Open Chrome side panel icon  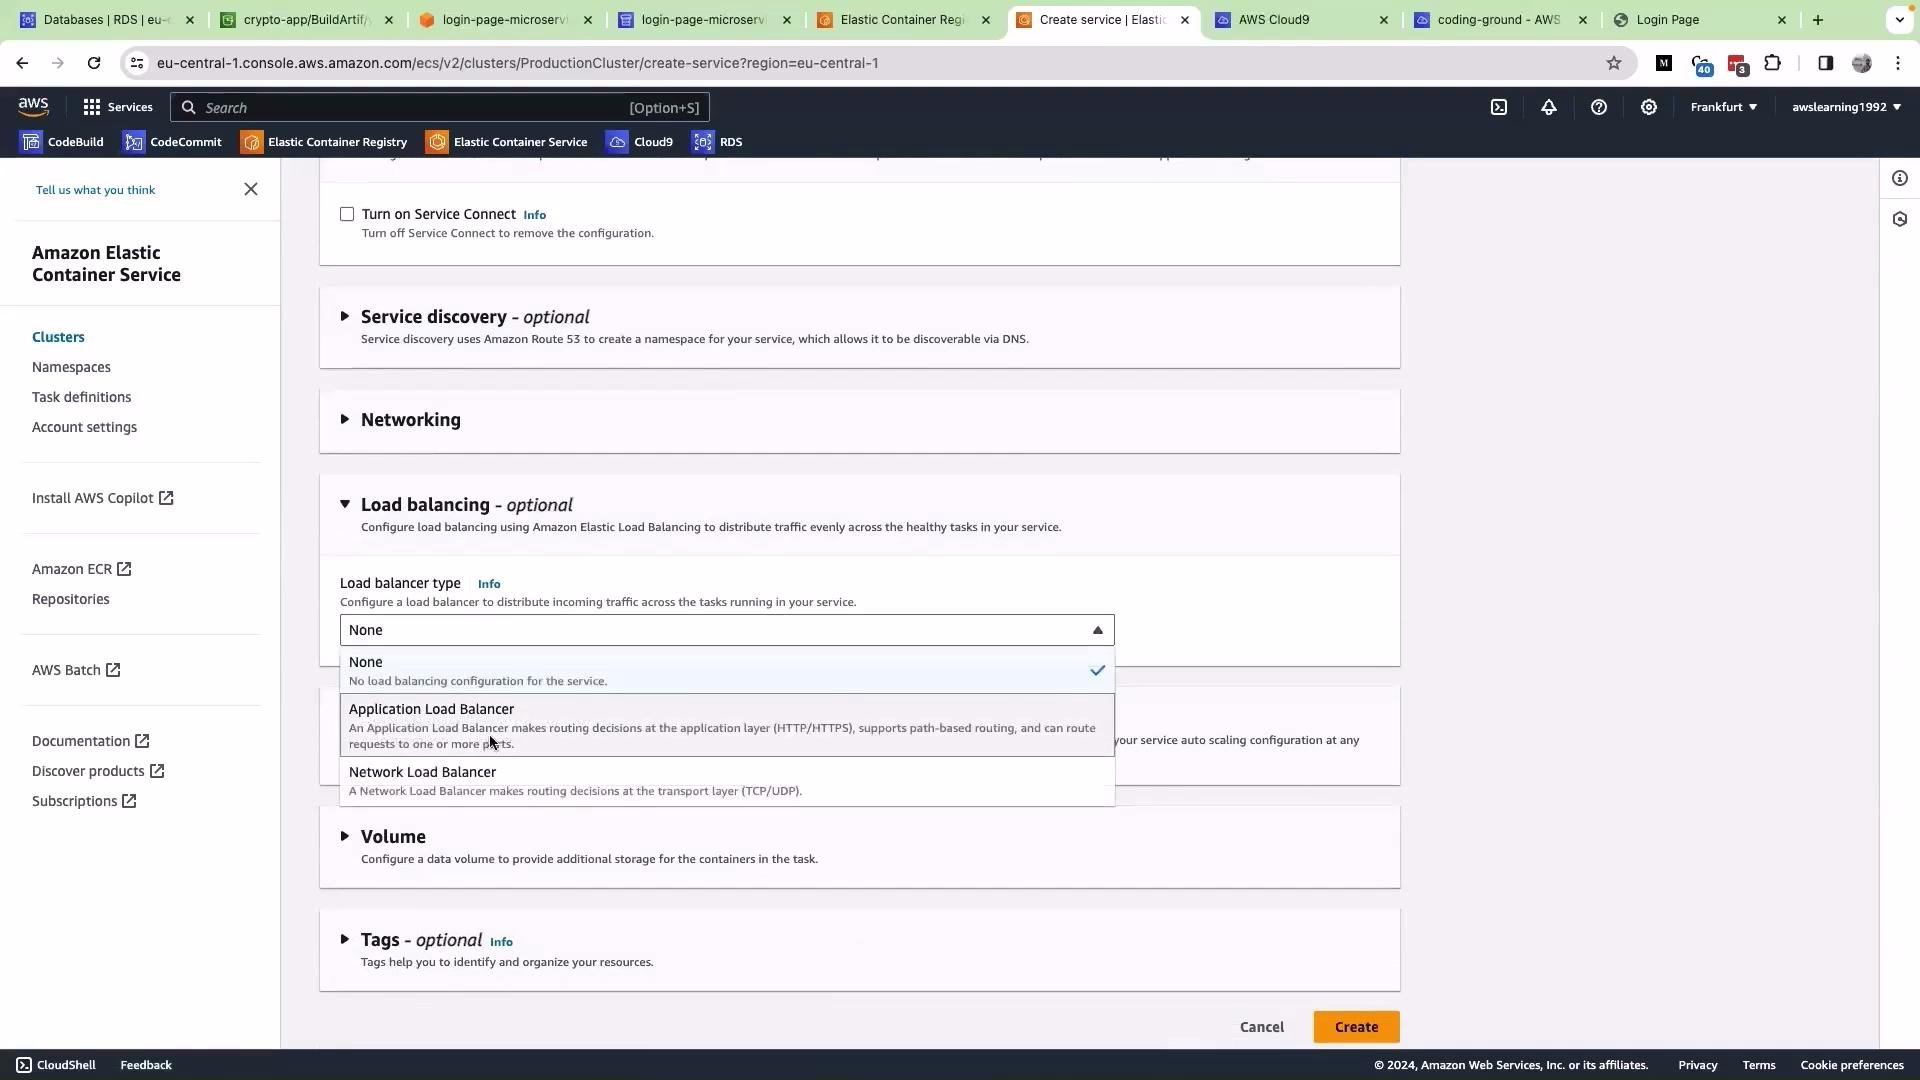(1825, 63)
